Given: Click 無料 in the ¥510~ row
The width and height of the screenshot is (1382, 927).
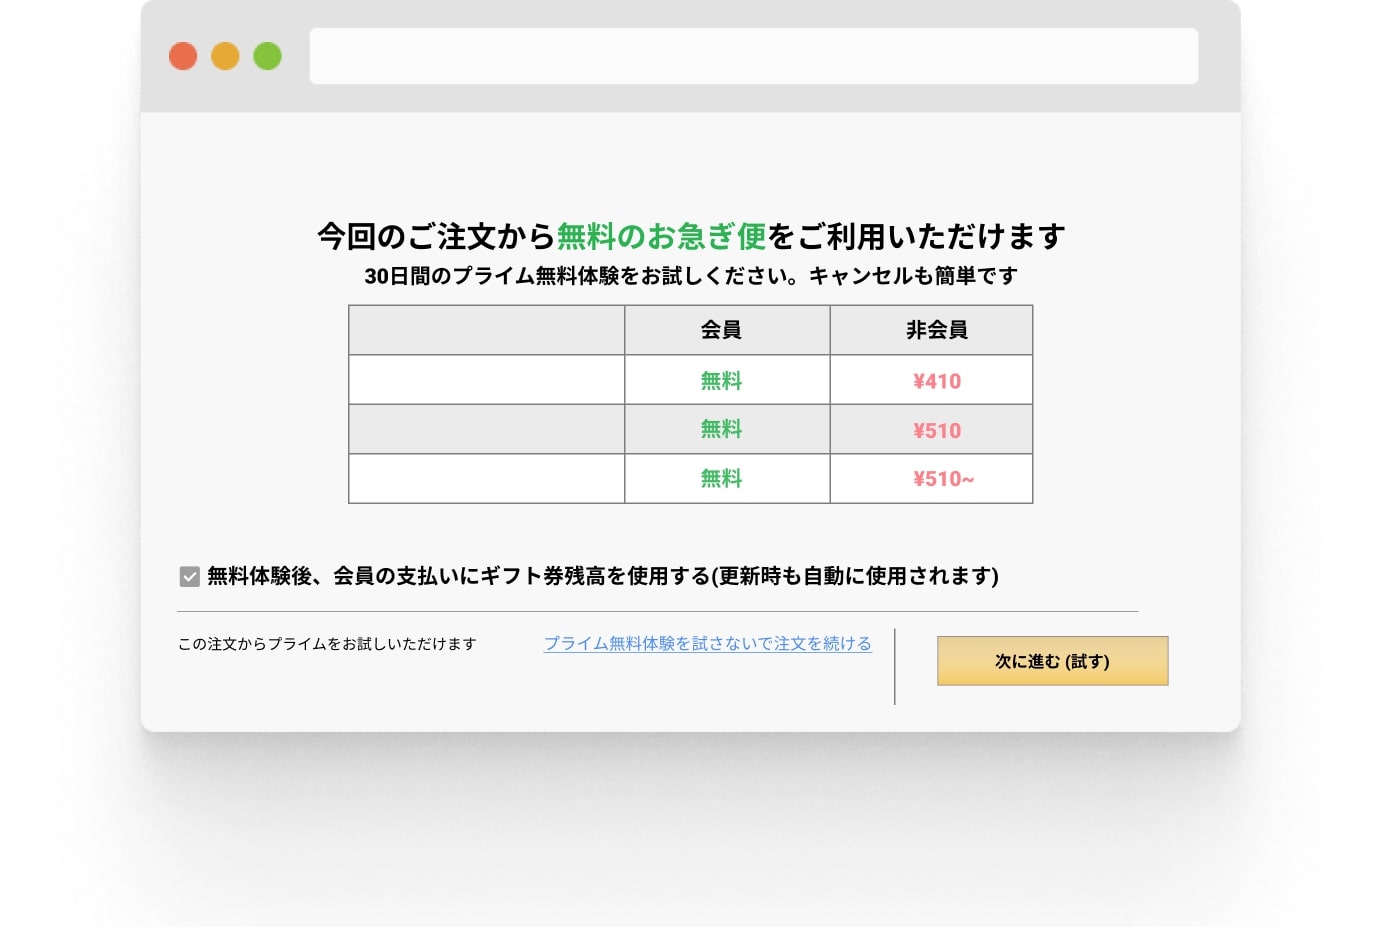Looking at the screenshot, I should click(x=721, y=479).
